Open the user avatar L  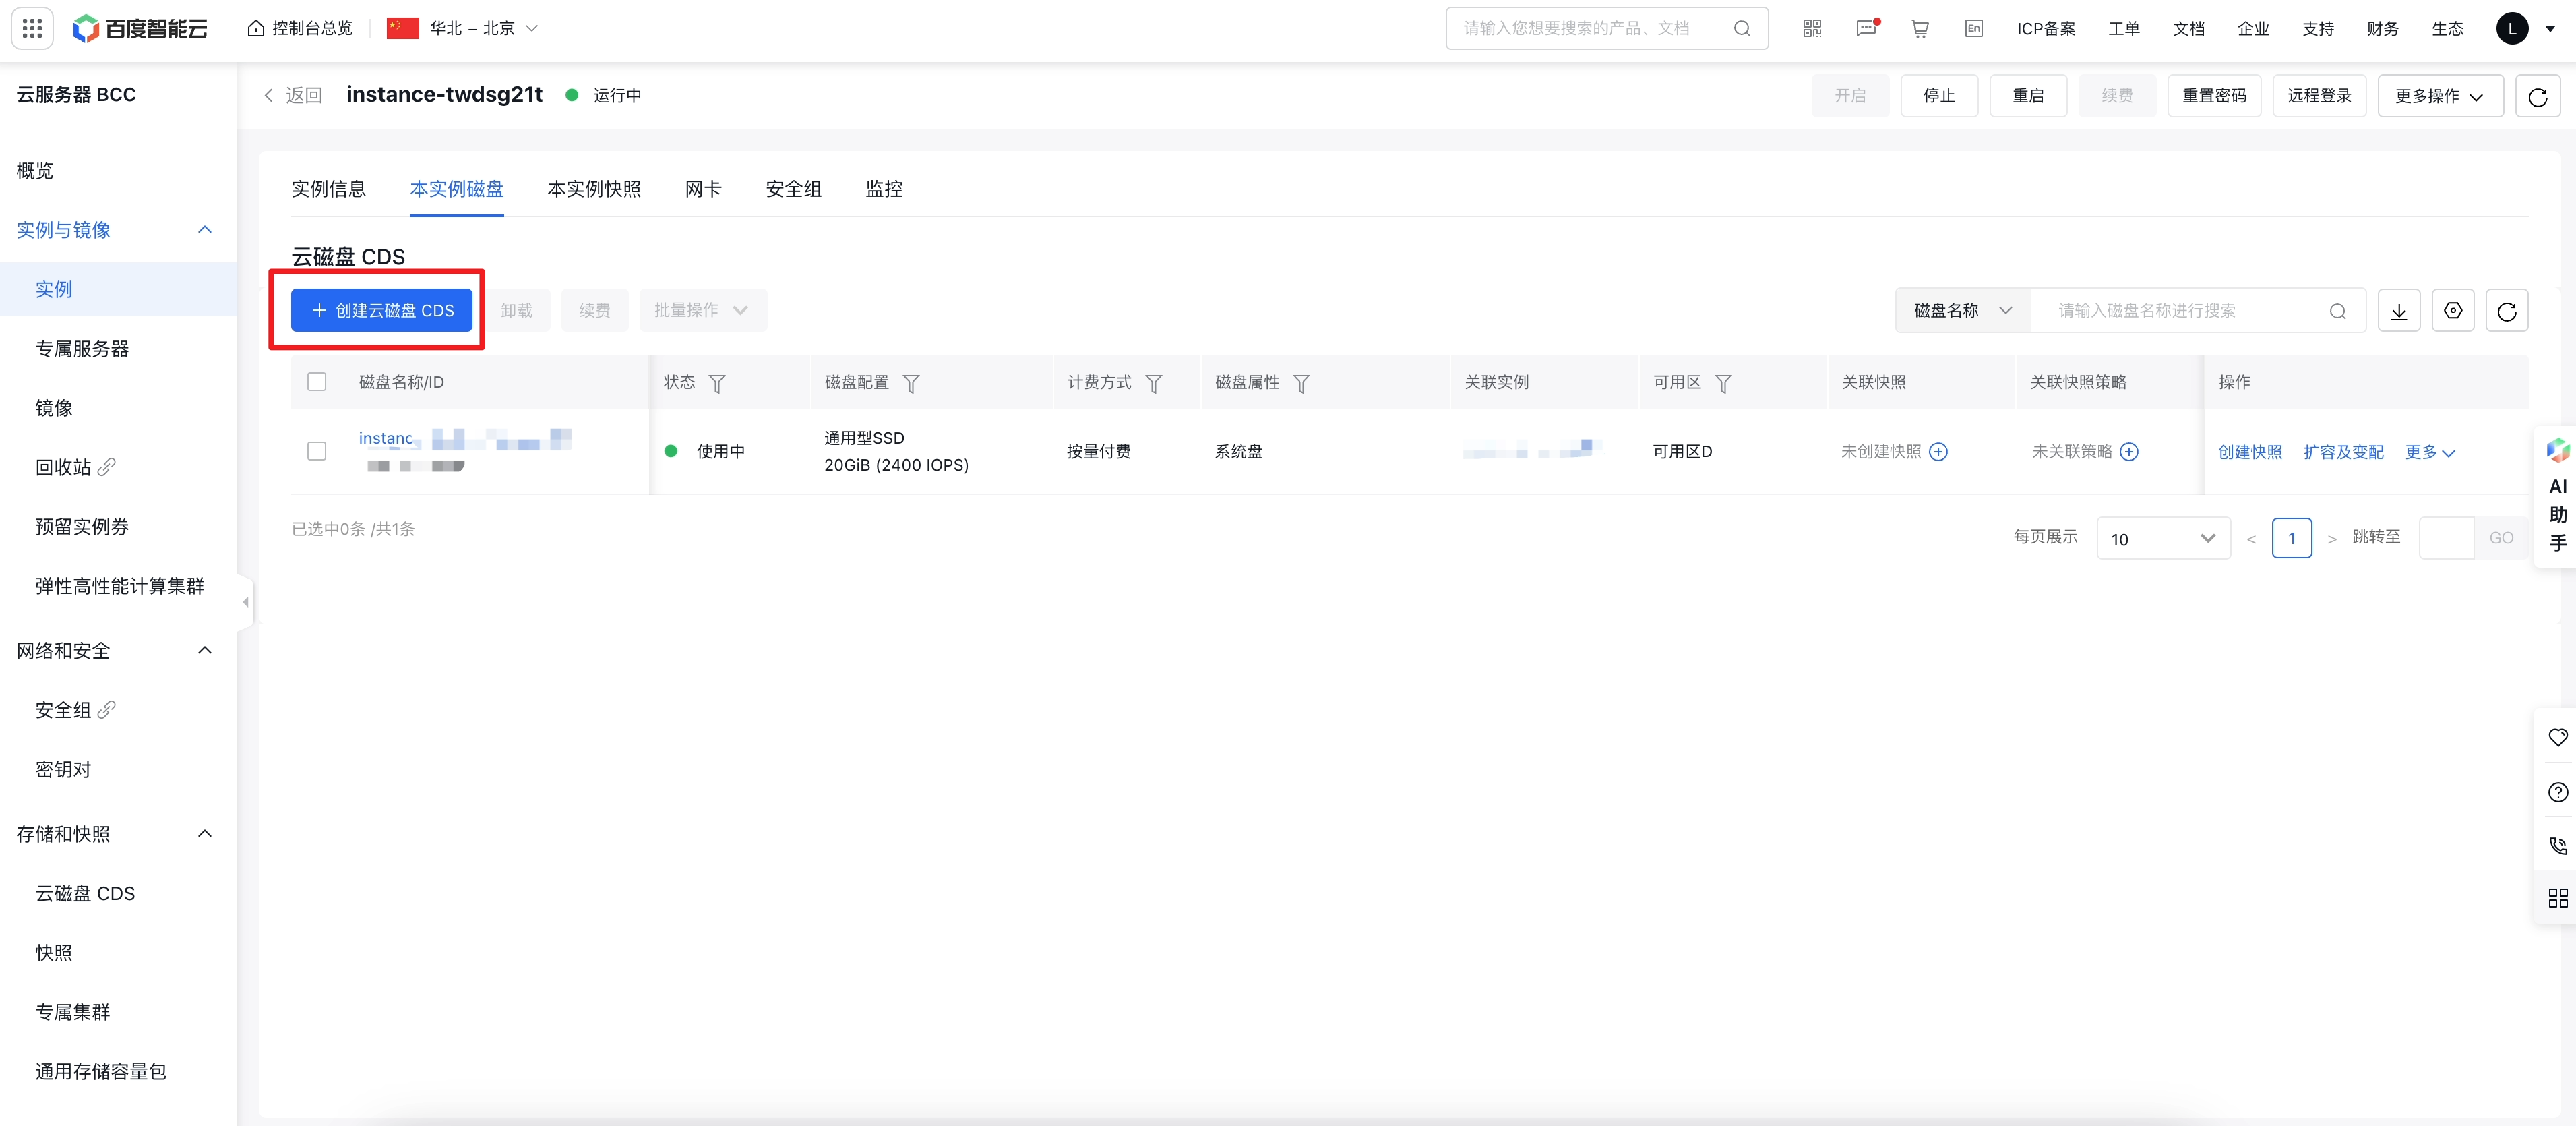tap(2512, 28)
